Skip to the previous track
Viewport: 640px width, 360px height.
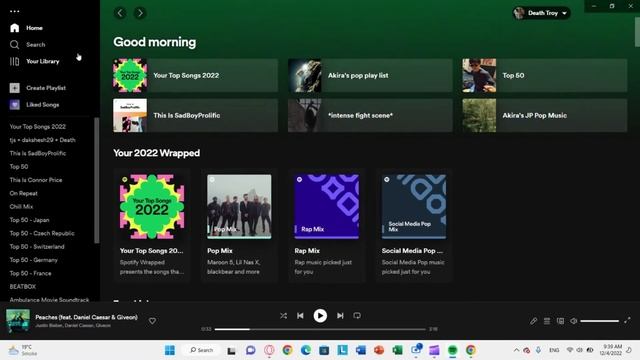click(300, 316)
